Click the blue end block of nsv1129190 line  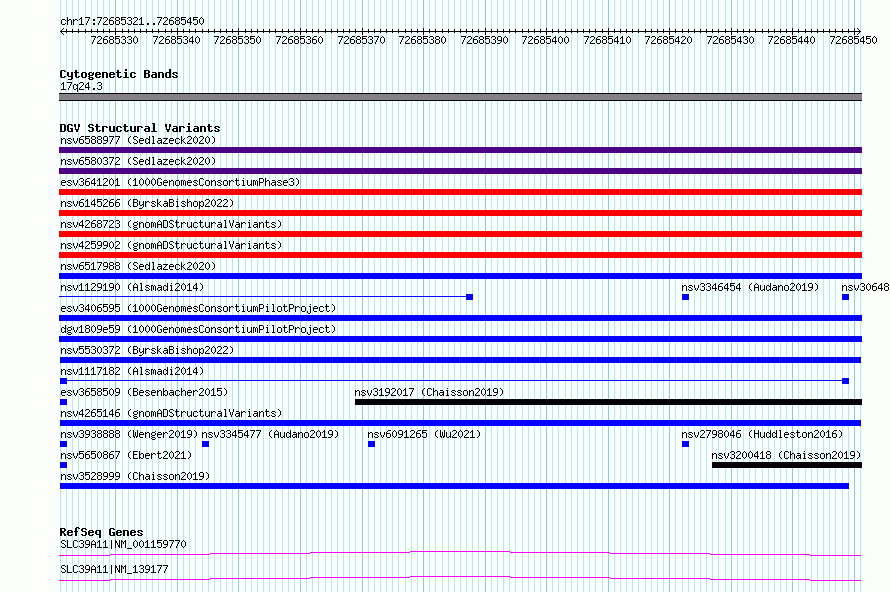[469, 297]
